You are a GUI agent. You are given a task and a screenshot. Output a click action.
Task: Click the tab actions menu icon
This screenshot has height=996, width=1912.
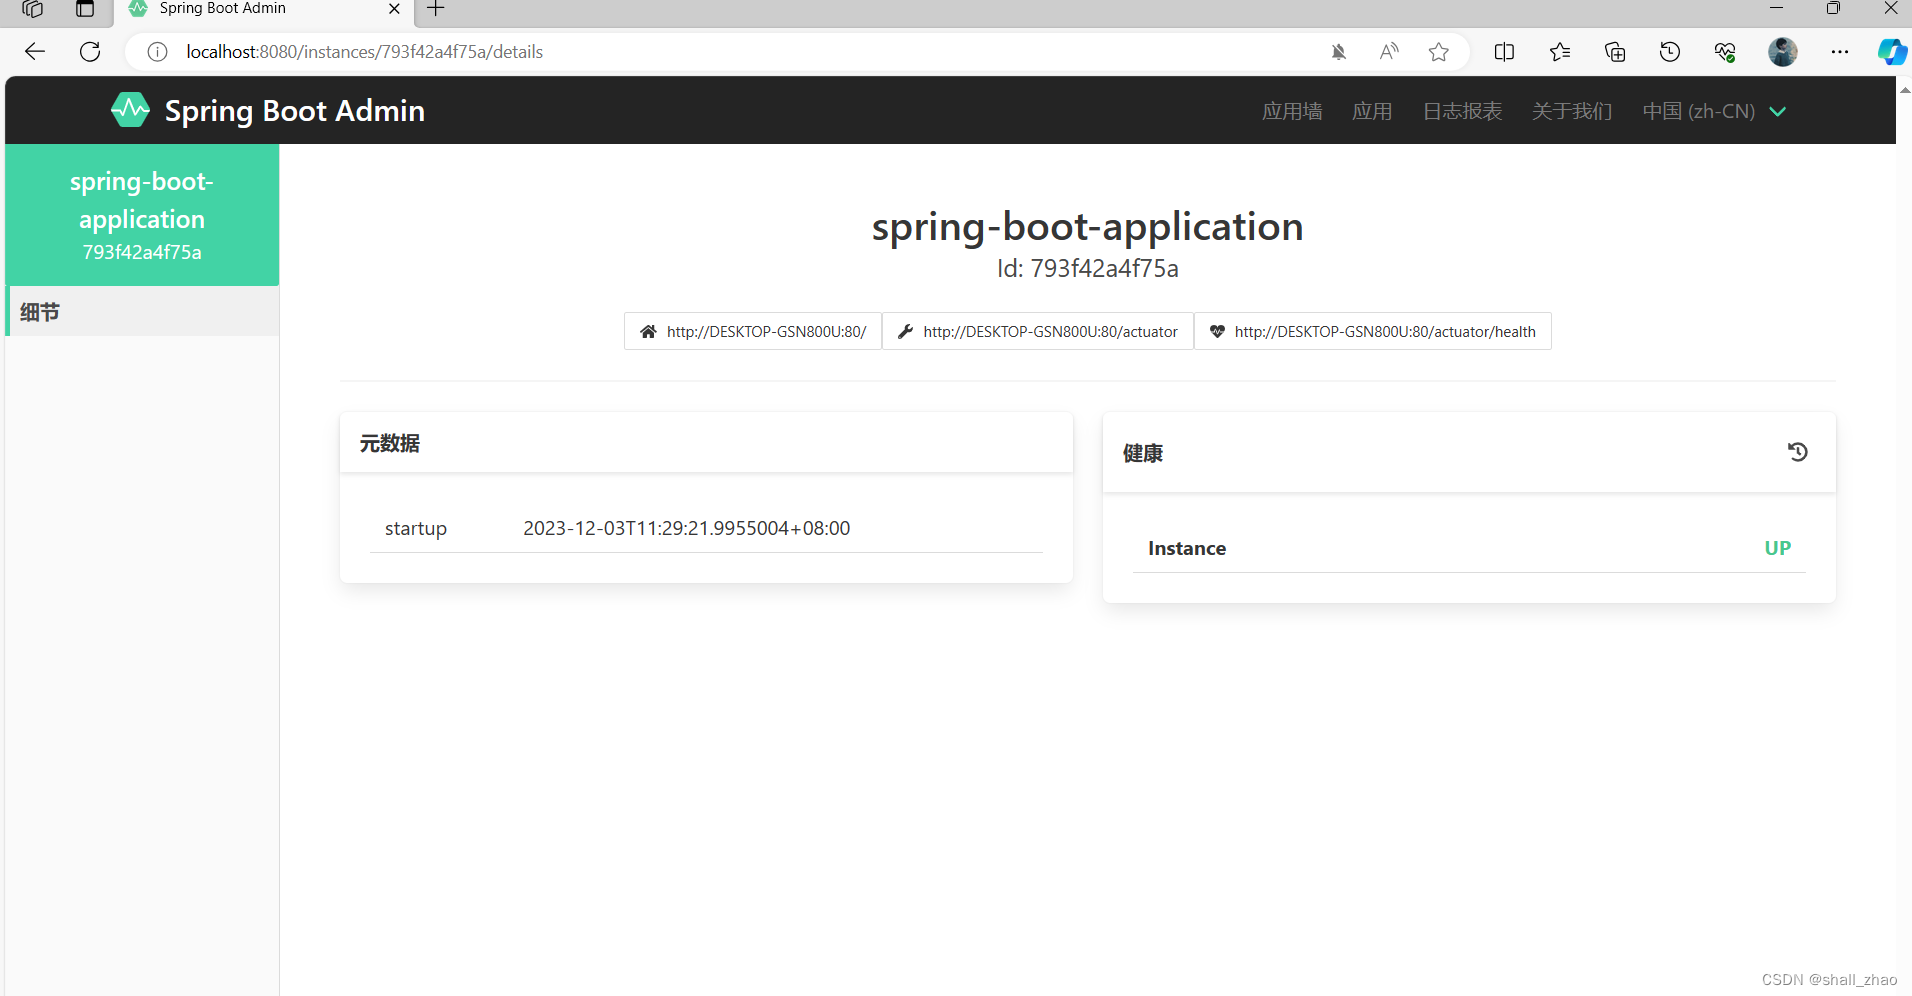click(85, 9)
